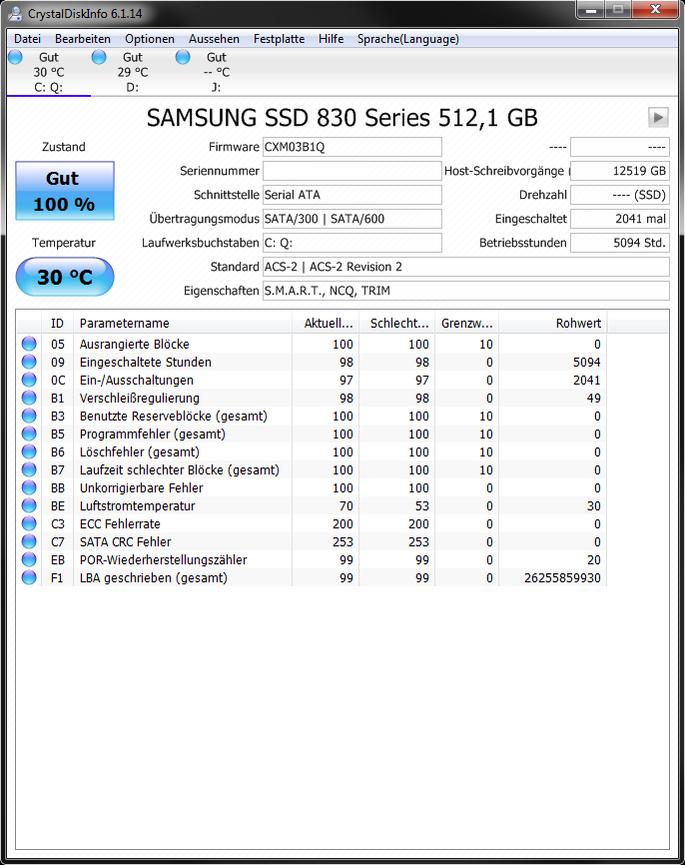
Task: Click the empty Seriennummer field
Action: tap(352, 171)
